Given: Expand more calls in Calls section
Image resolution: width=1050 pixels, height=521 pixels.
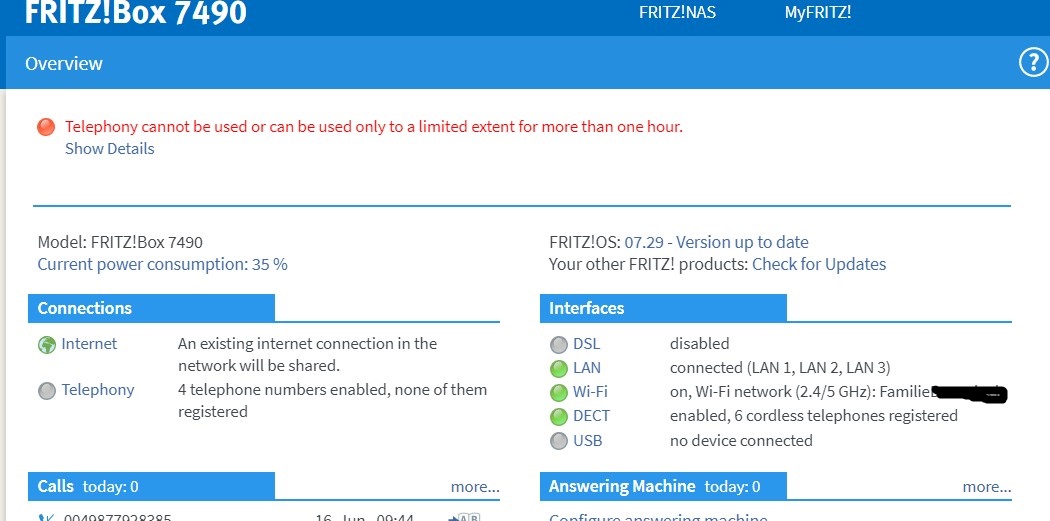Looking at the screenshot, I should pyautogui.click(x=474, y=487).
